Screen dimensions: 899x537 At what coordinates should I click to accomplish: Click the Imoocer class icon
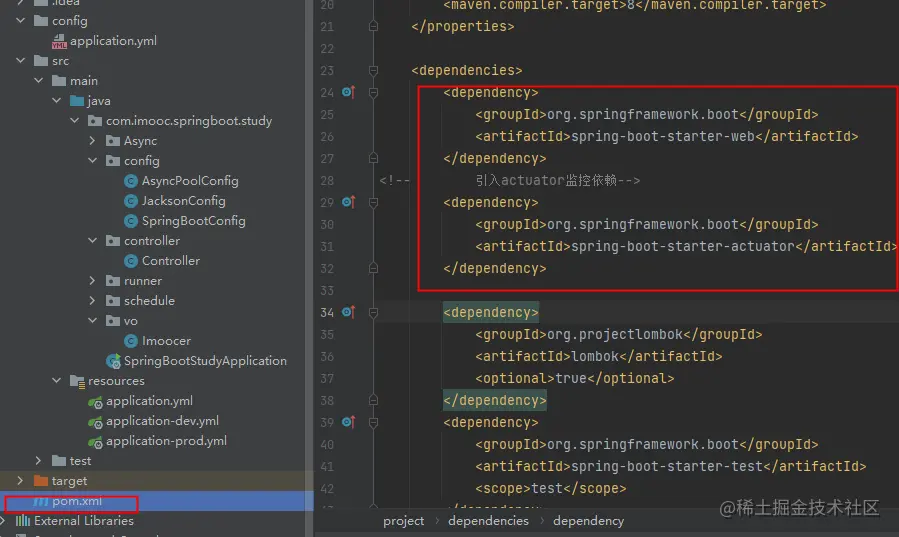(x=131, y=341)
